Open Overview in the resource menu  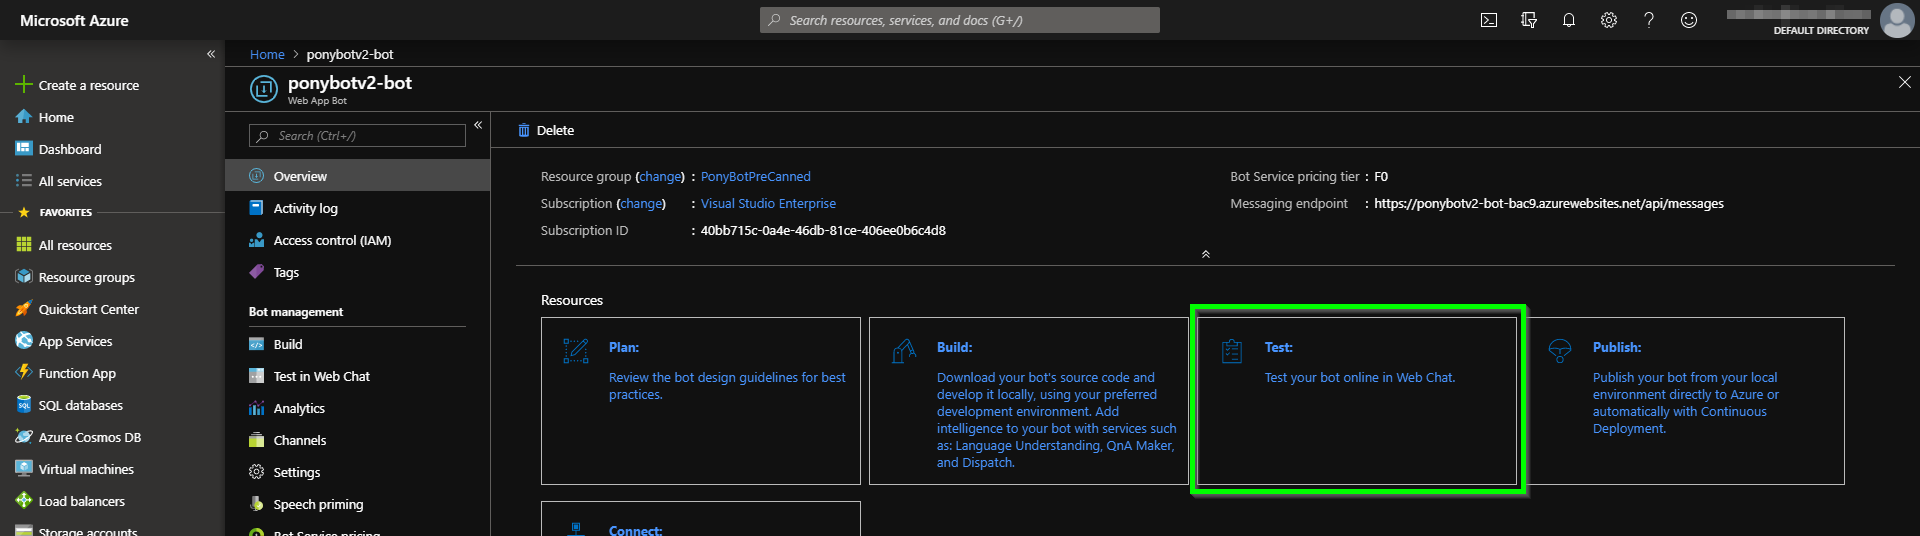(x=358, y=176)
